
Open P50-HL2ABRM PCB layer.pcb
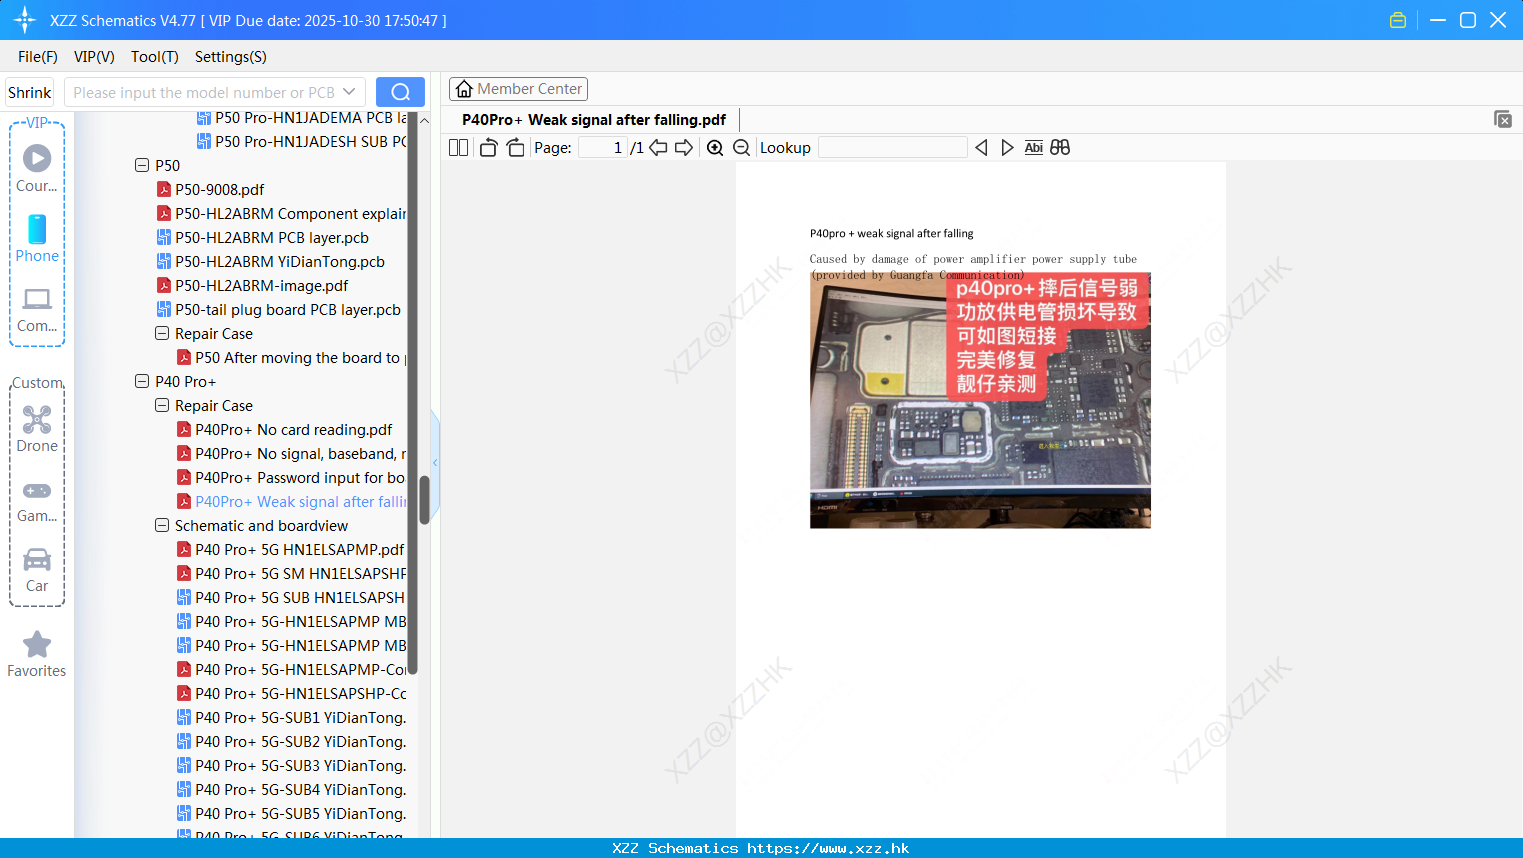coord(272,237)
